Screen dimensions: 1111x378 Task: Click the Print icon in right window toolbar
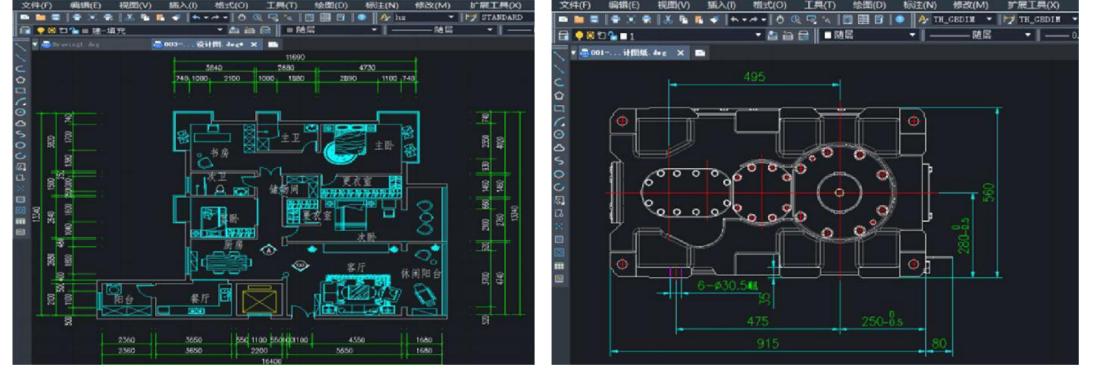tap(616, 19)
